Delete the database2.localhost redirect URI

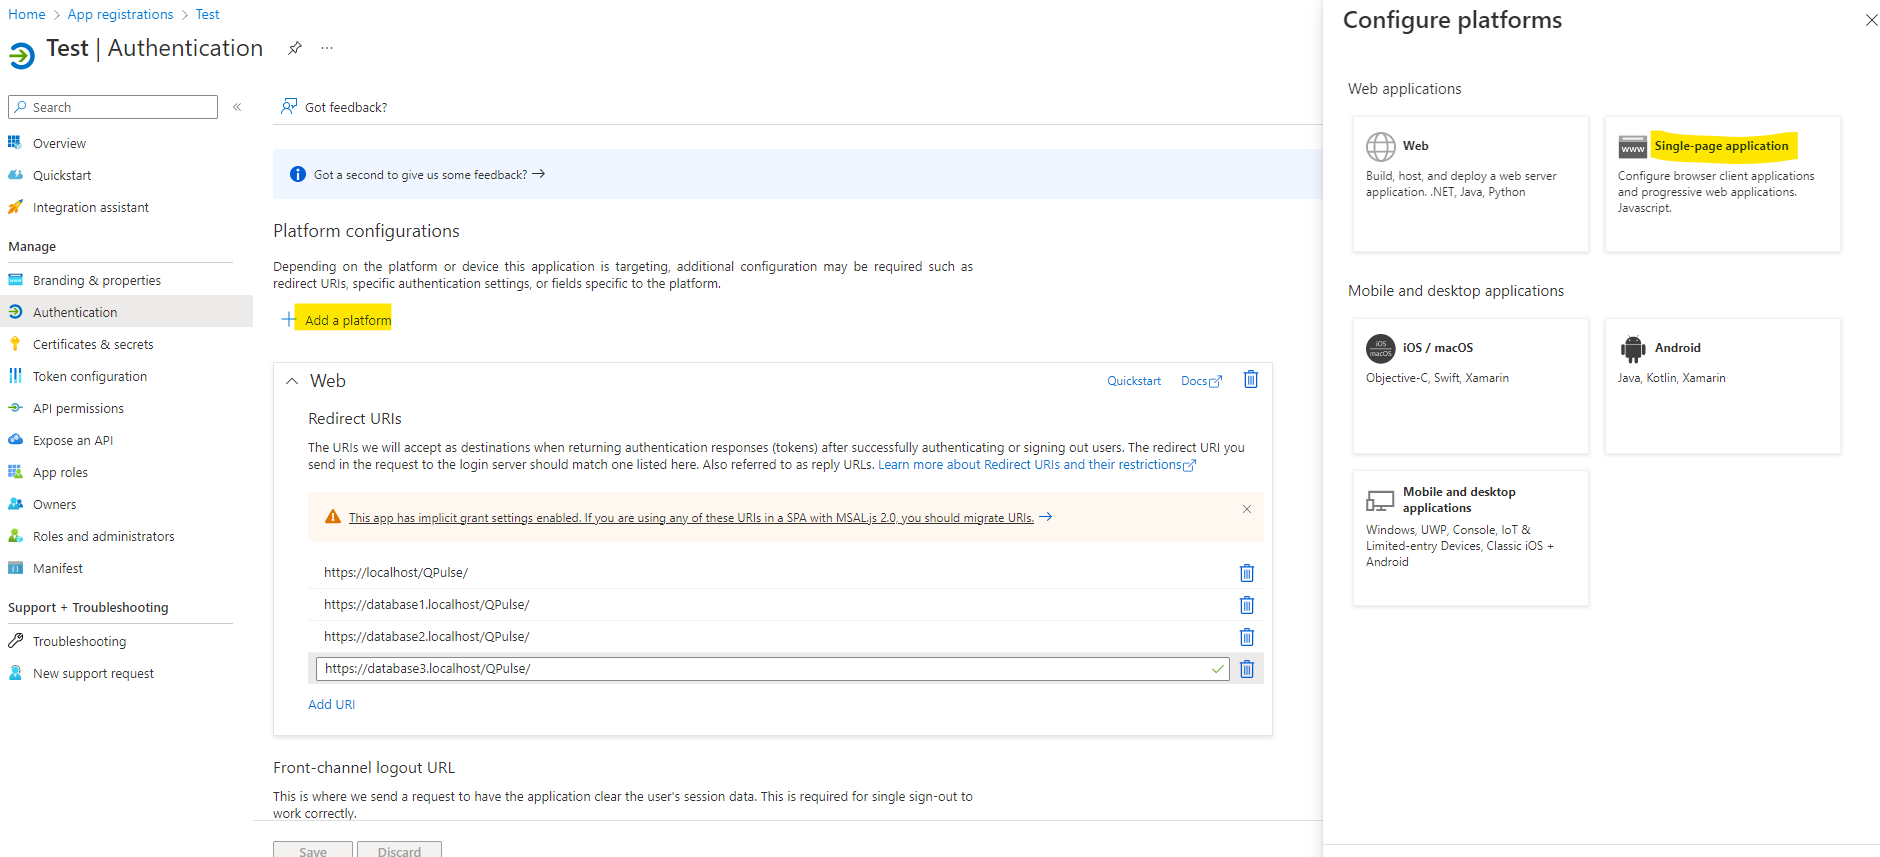coord(1246,637)
